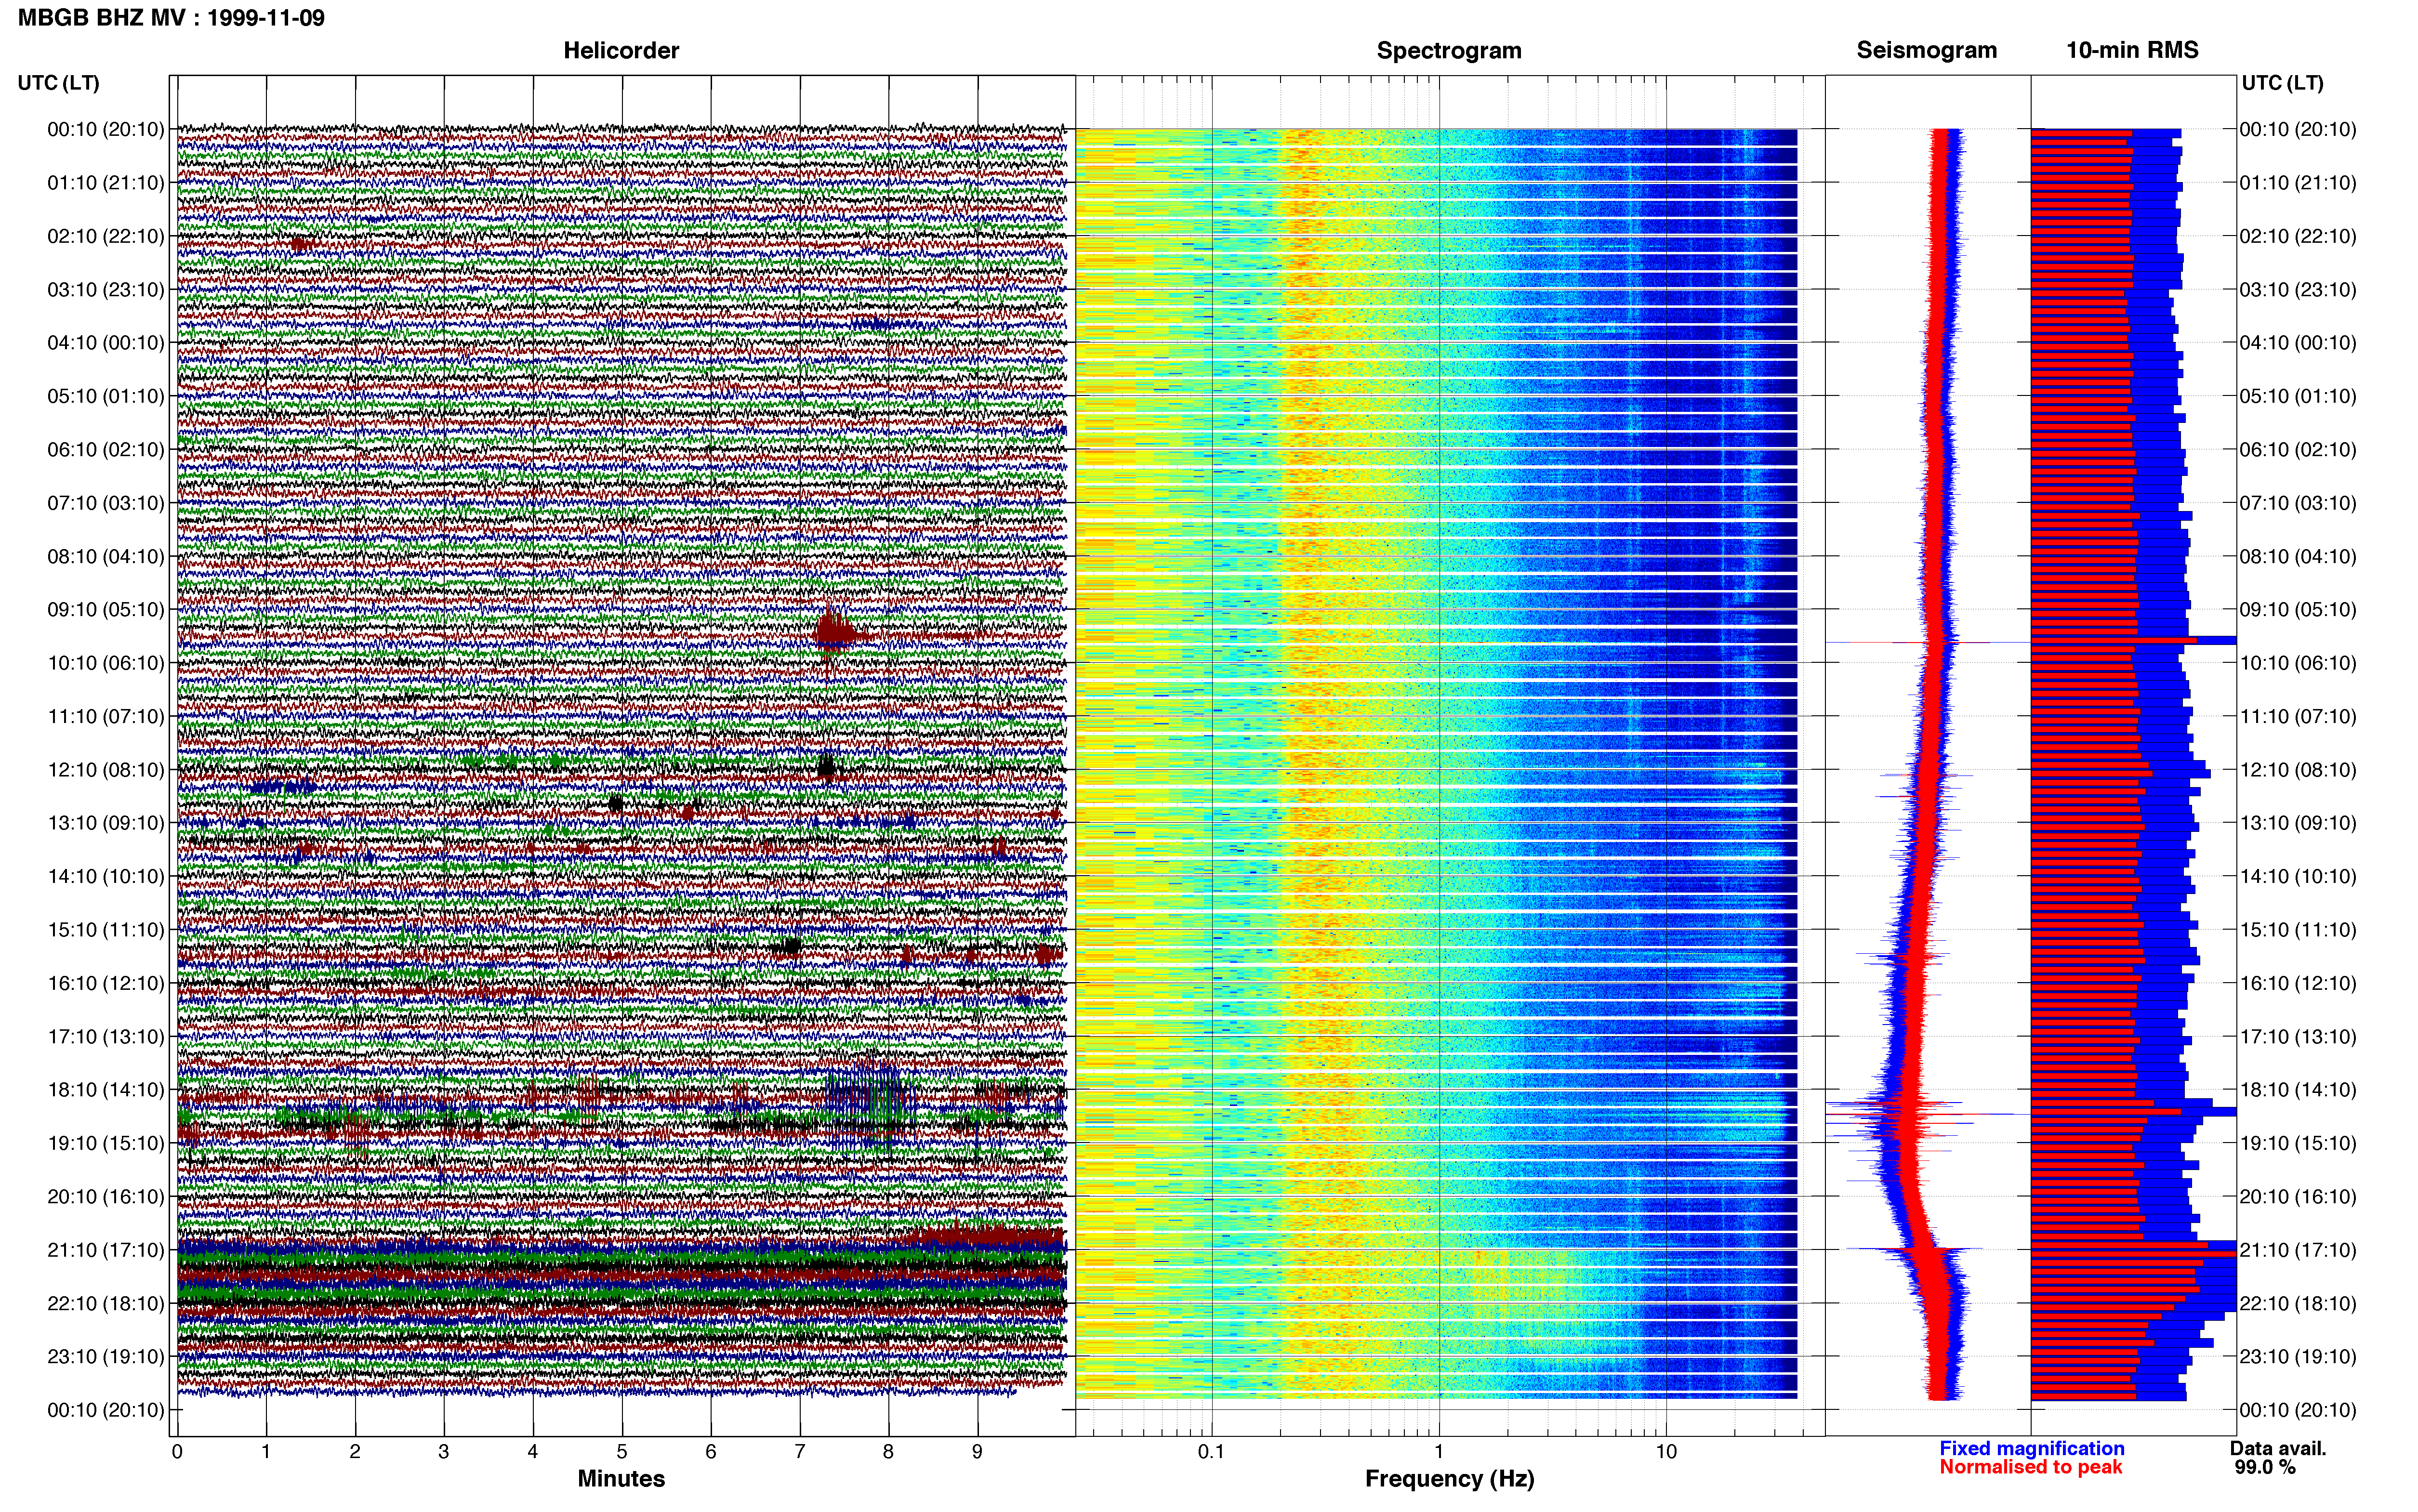Click "15:10 (11:10)" on the left time axis
This screenshot has height=1512, width=2418.
coord(106,930)
